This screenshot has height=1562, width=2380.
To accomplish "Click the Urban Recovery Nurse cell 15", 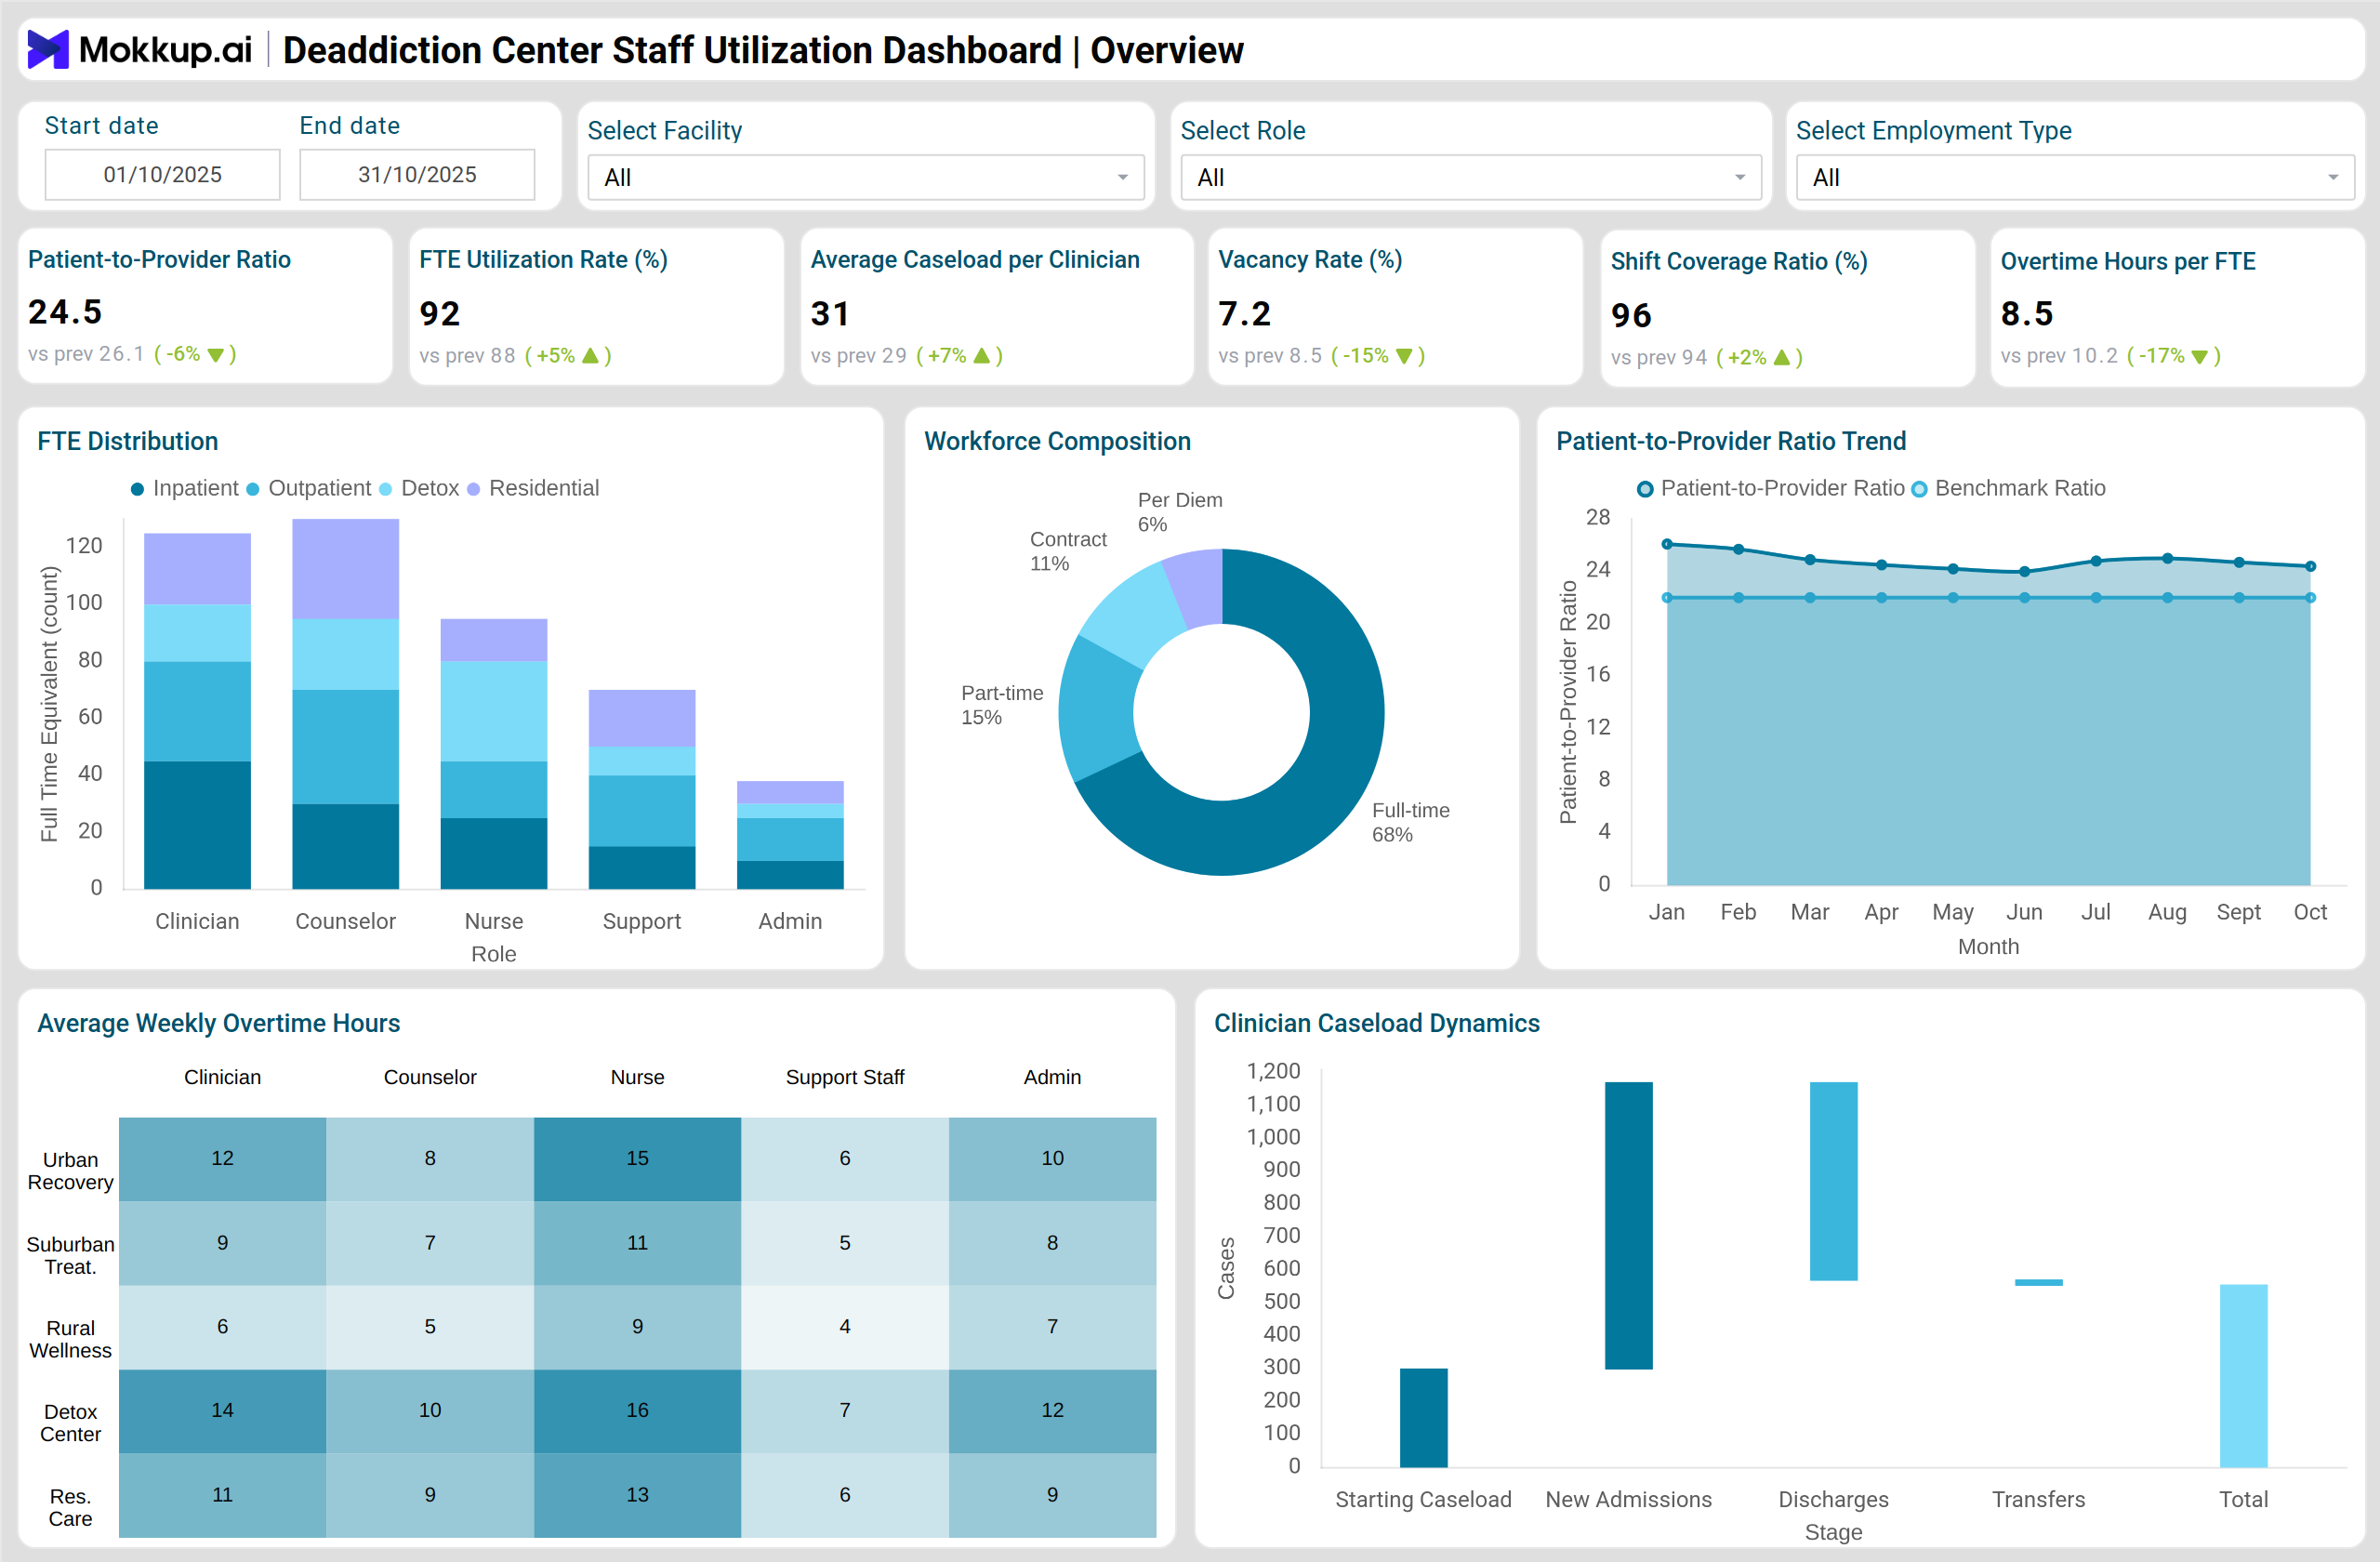I will [x=637, y=1159].
